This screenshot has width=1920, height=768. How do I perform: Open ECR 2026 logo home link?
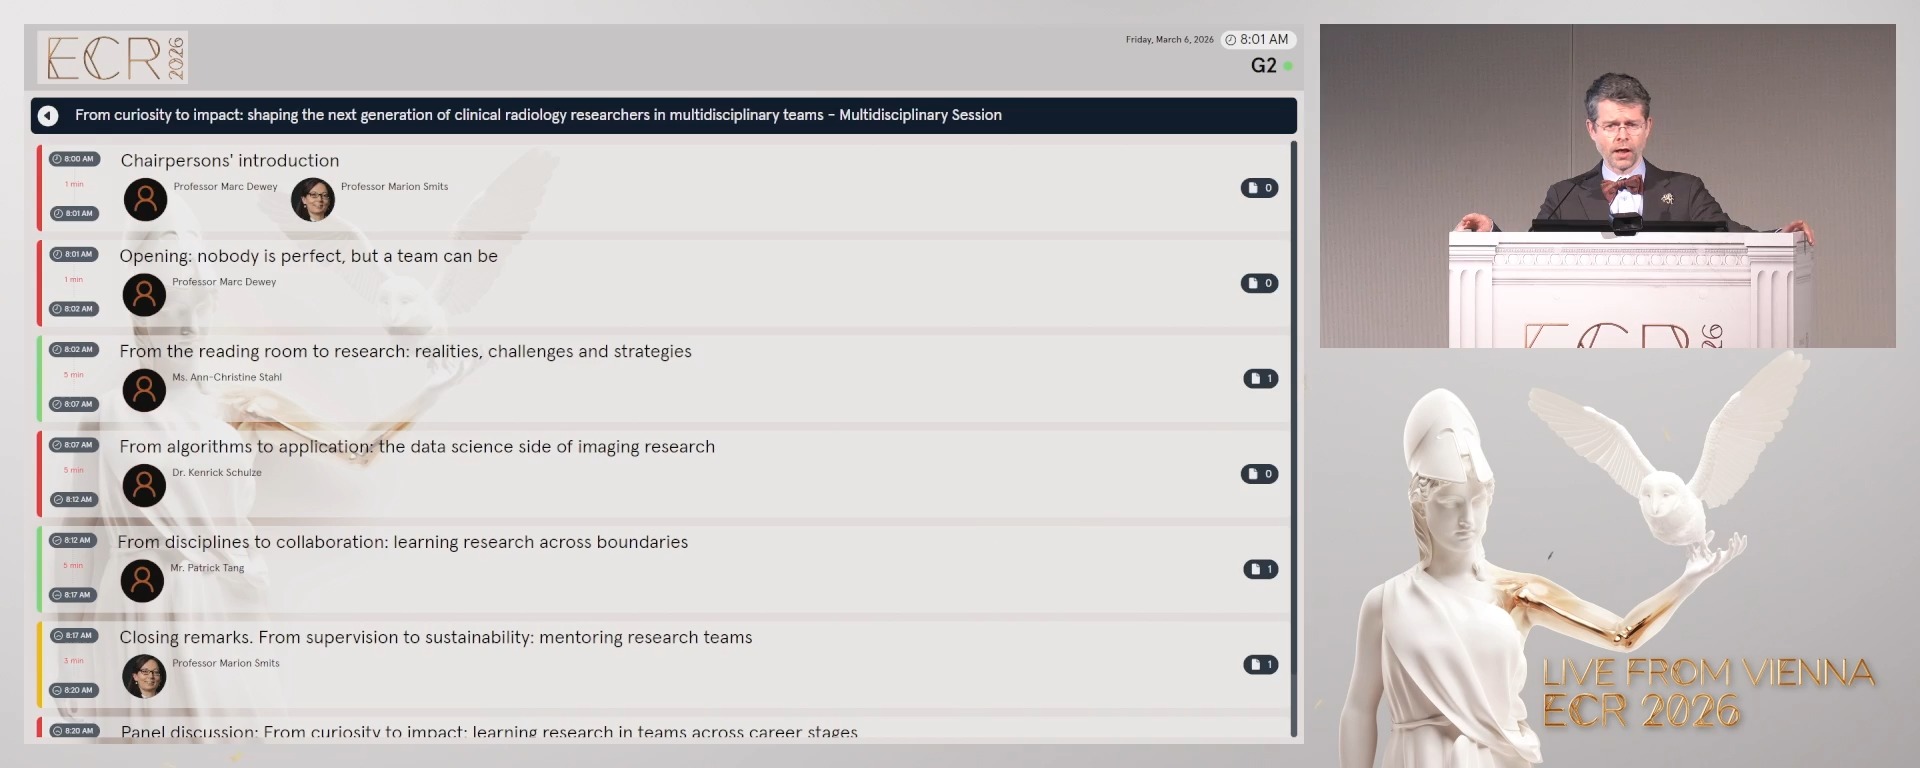tap(113, 57)
